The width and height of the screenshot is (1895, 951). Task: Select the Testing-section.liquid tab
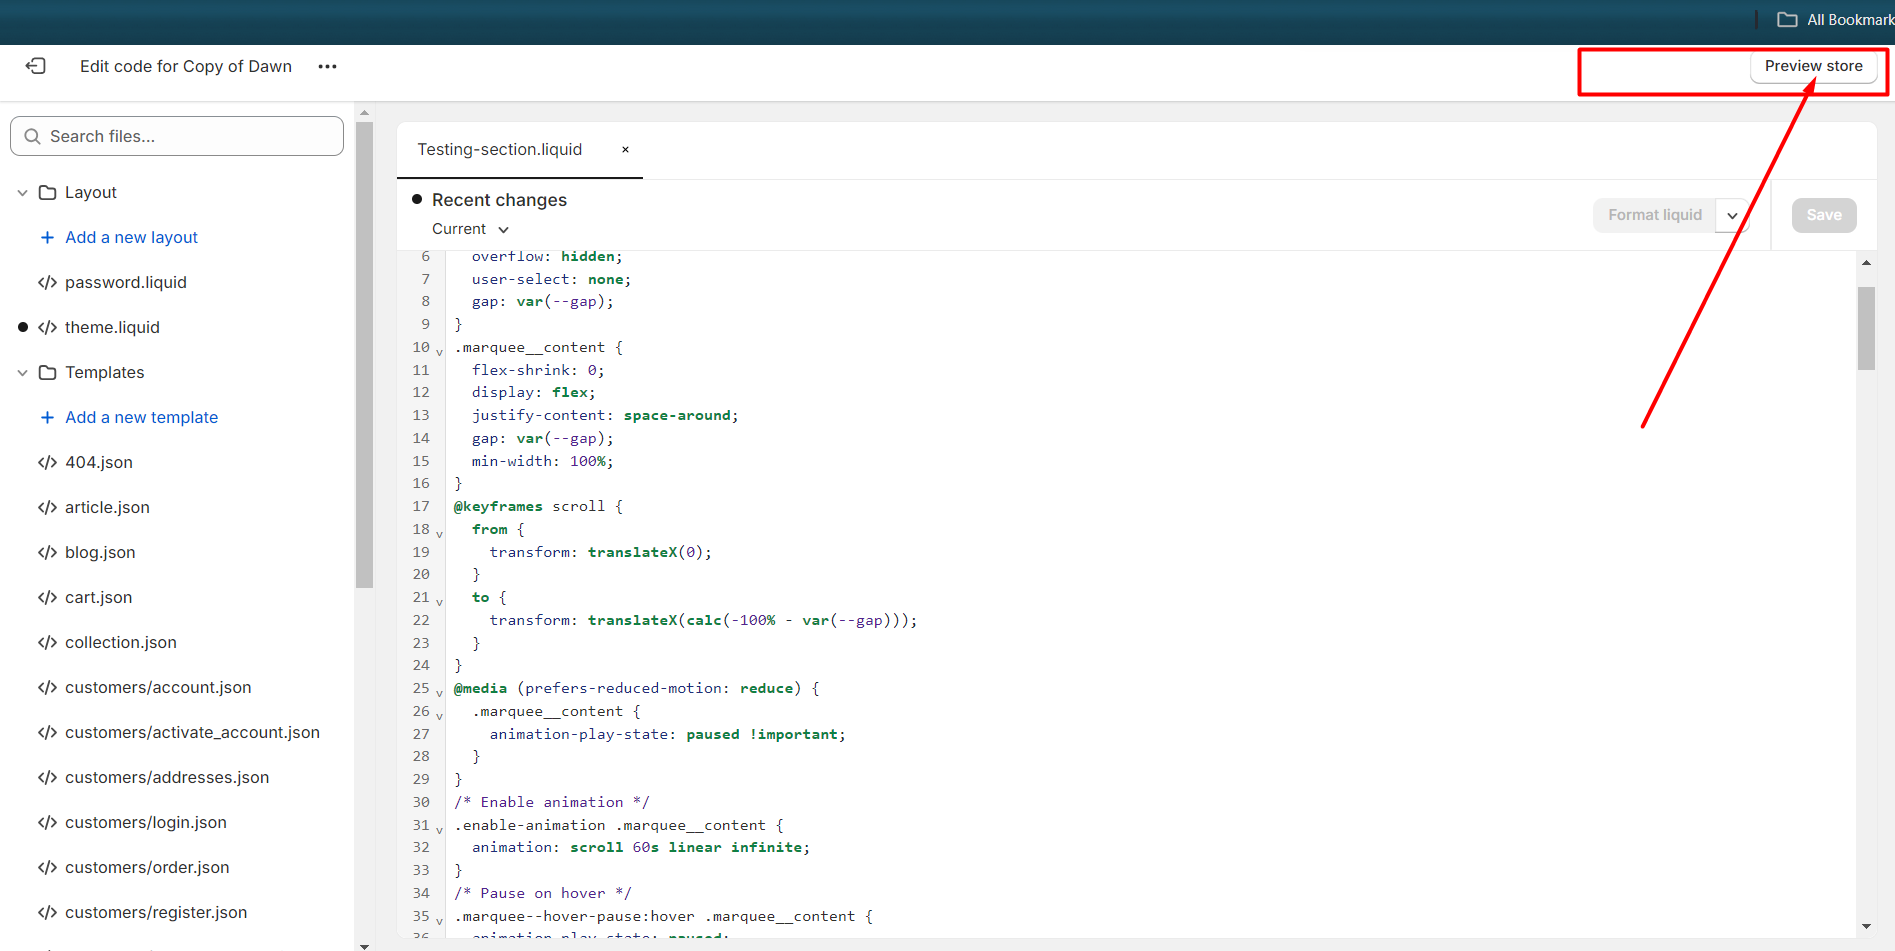499,149
